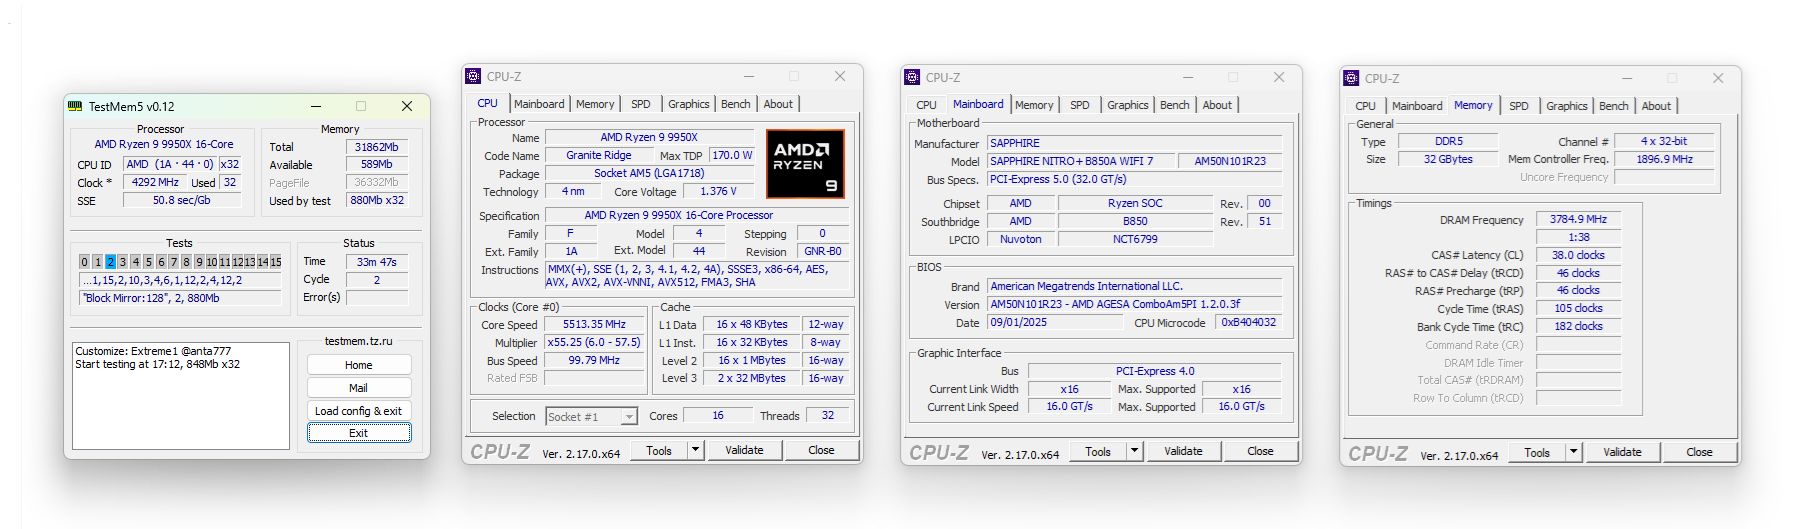Click the Graphic Interface Bus PCI-Express 4.0 field

point(1155,371)
